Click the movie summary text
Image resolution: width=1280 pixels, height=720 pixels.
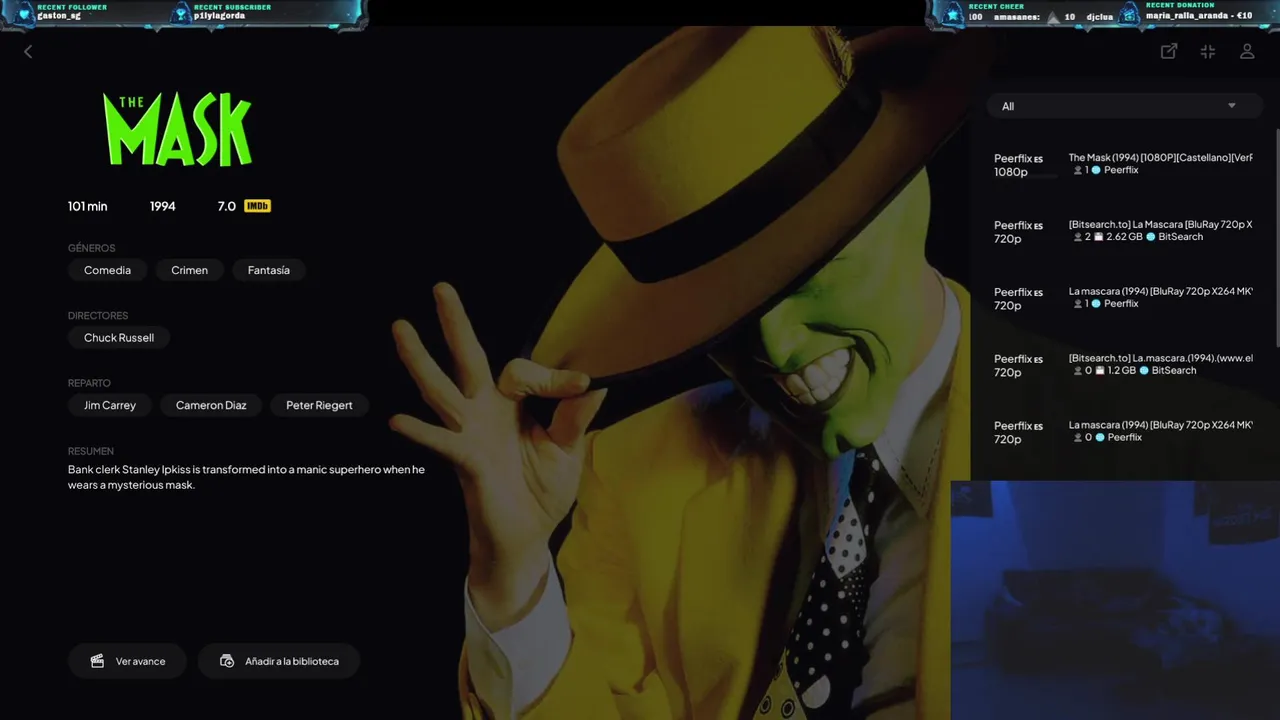pyautogui.click(x=247, y=477)
